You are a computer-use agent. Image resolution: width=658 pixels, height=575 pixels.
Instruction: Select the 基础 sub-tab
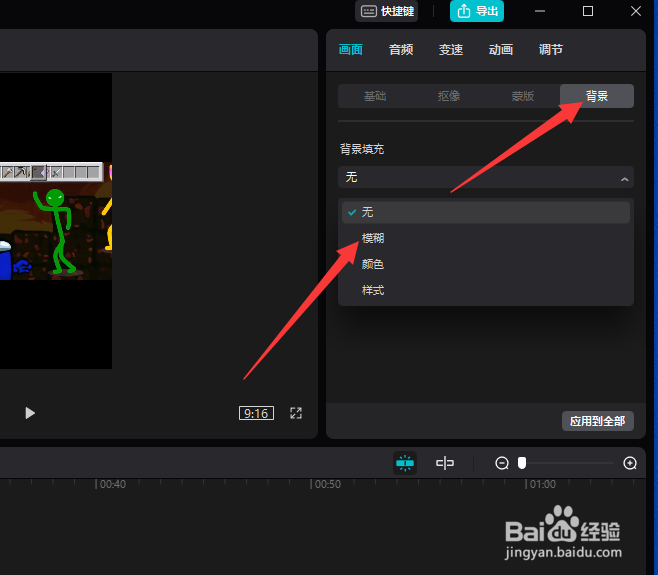pos(375,96)
